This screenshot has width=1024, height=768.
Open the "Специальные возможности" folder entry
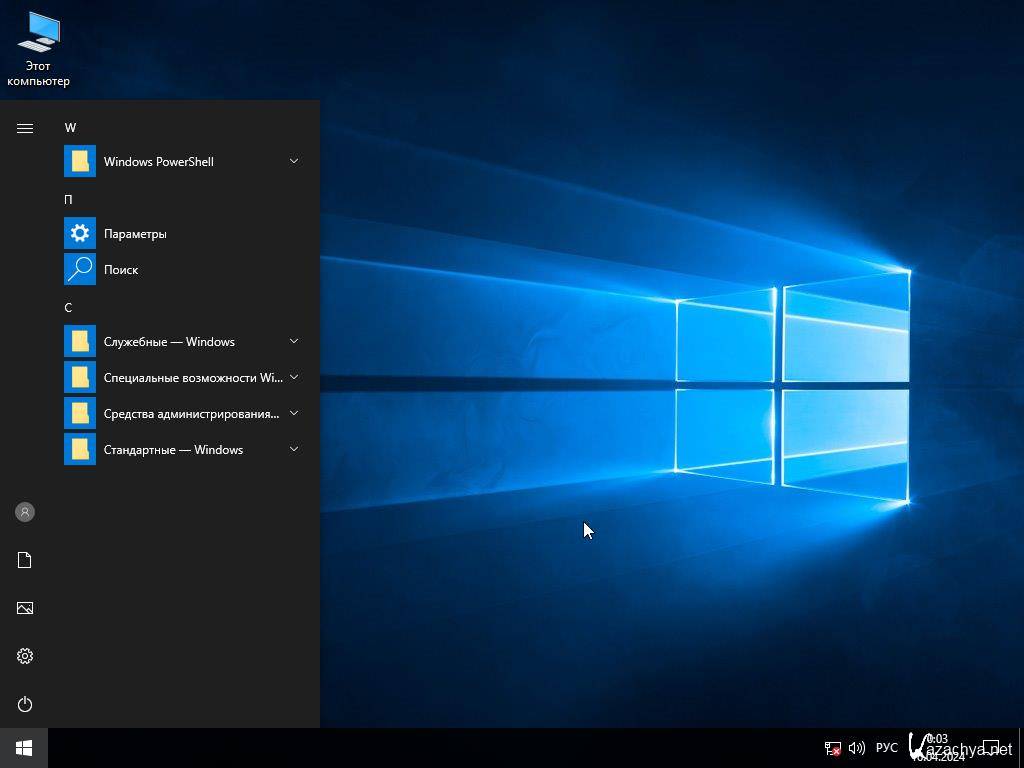tap(180, 378)
